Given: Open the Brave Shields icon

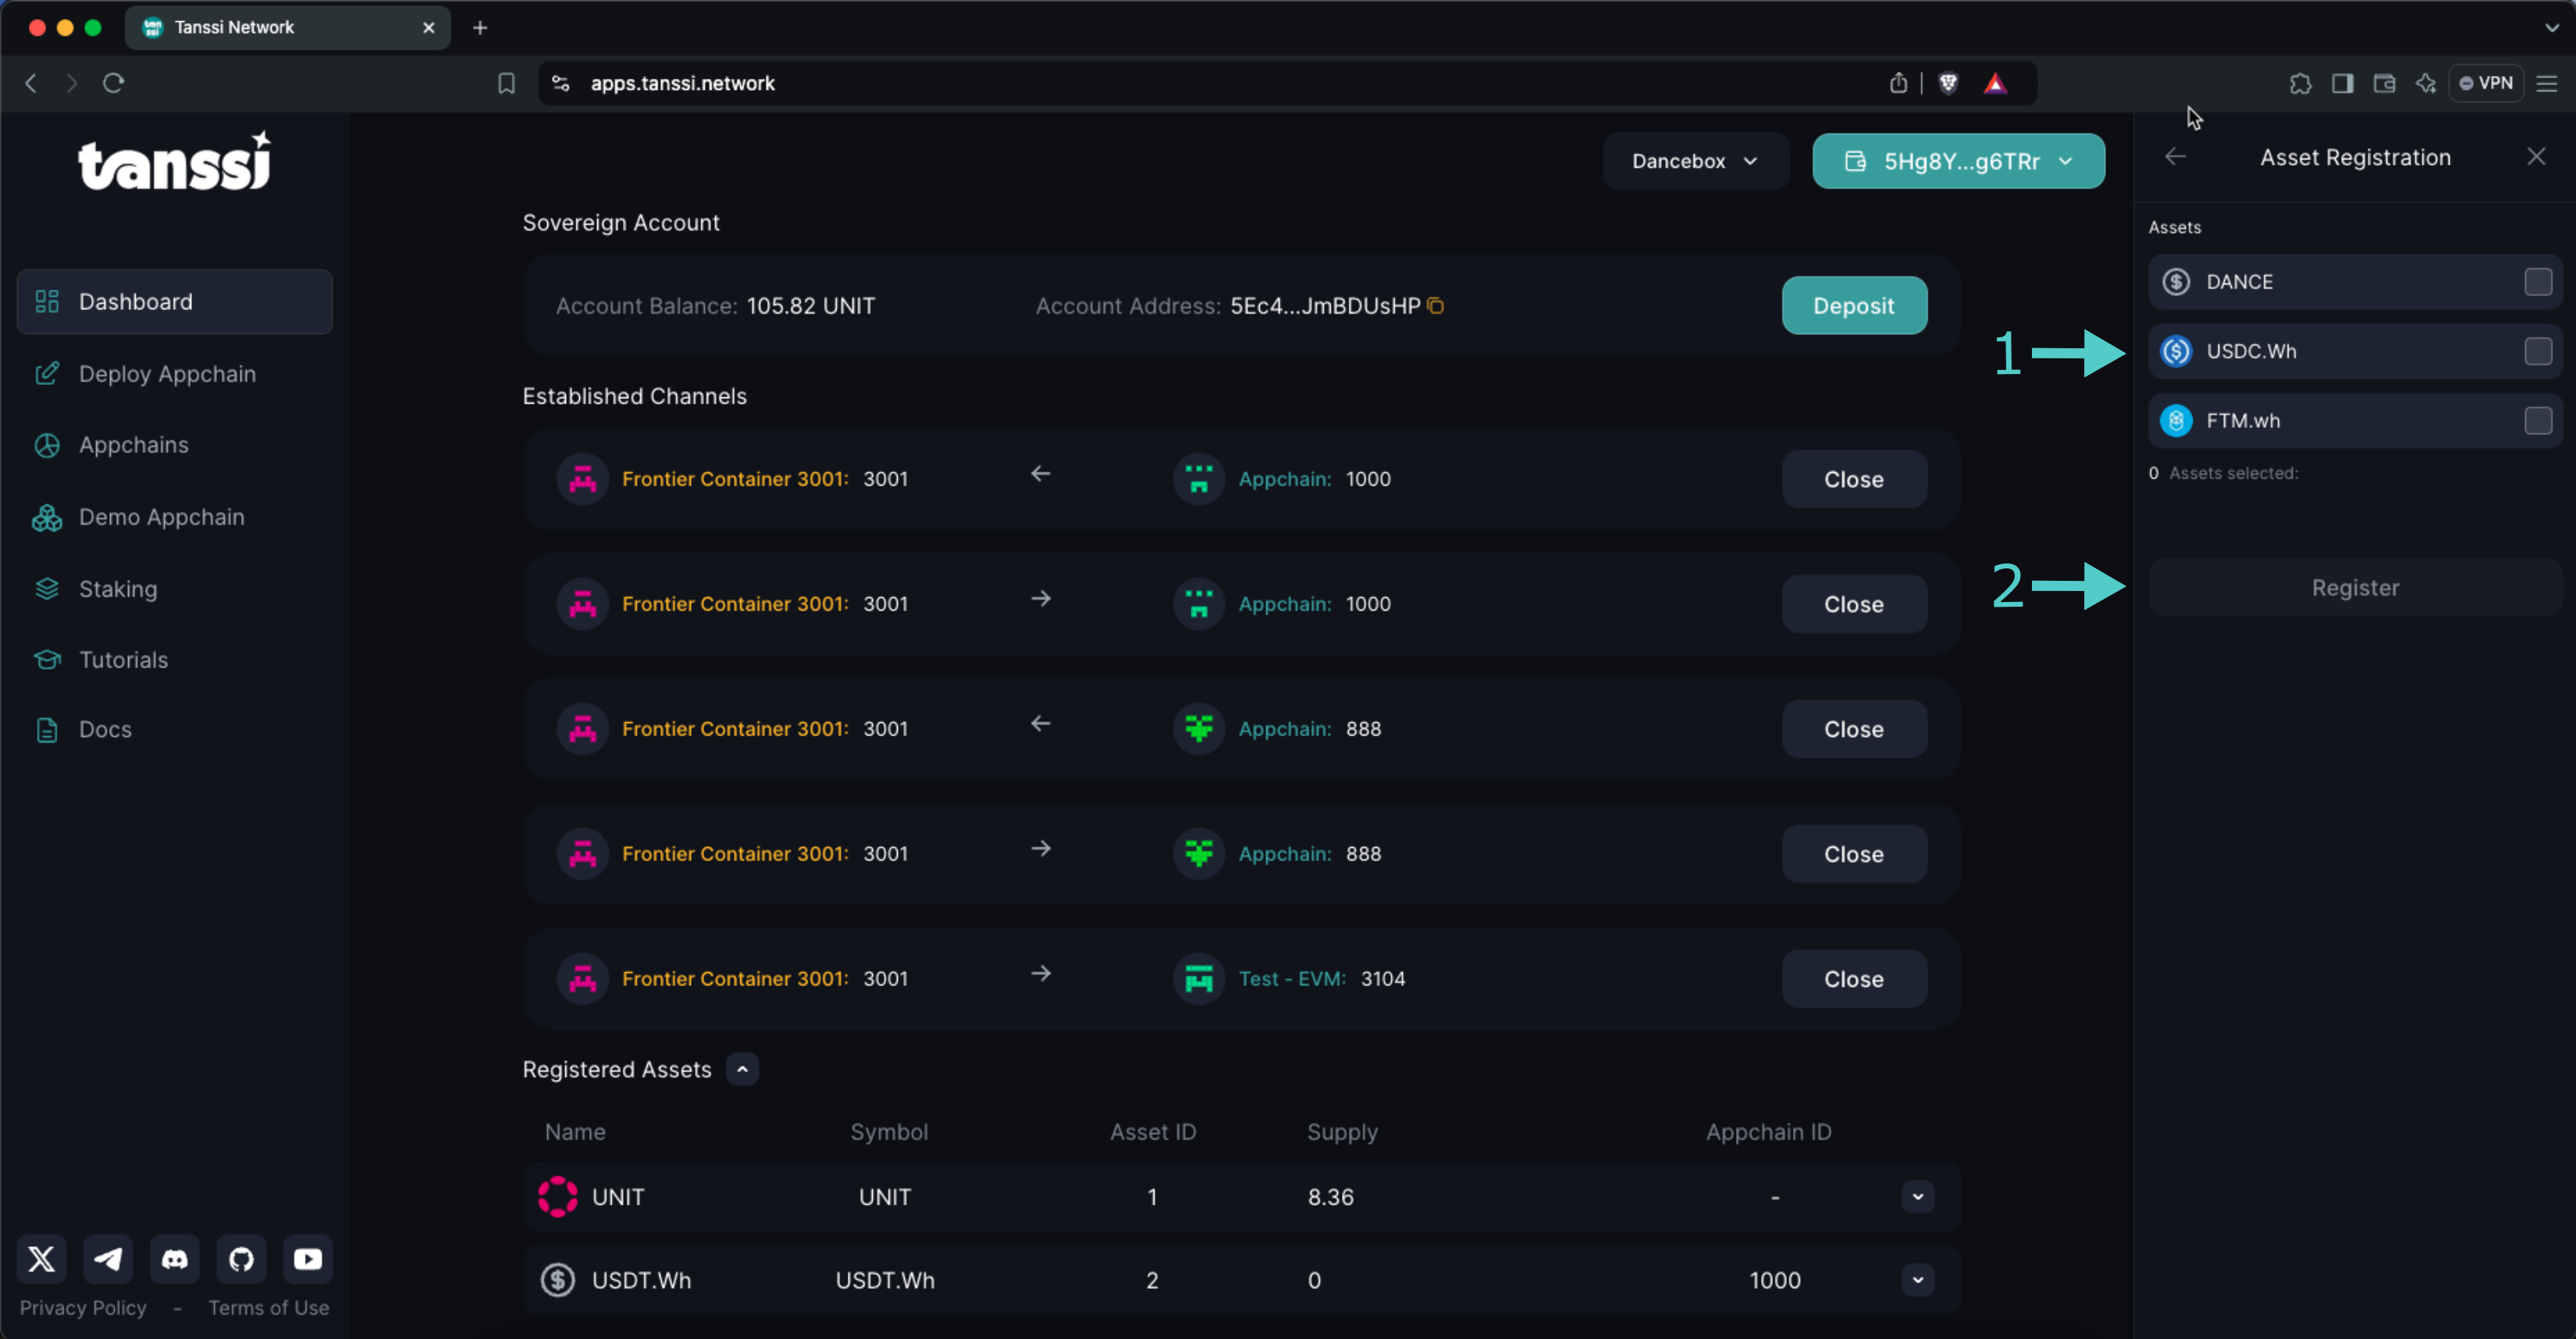Looking at the screenshot, I should coord(1948,83).
